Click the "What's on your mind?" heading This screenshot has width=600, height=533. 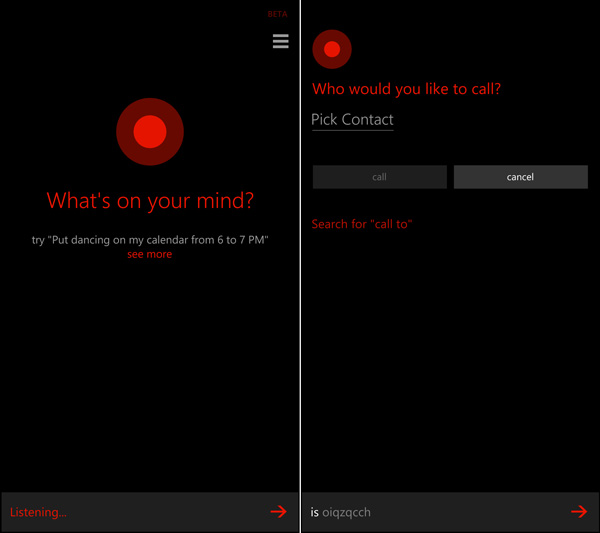150,201
